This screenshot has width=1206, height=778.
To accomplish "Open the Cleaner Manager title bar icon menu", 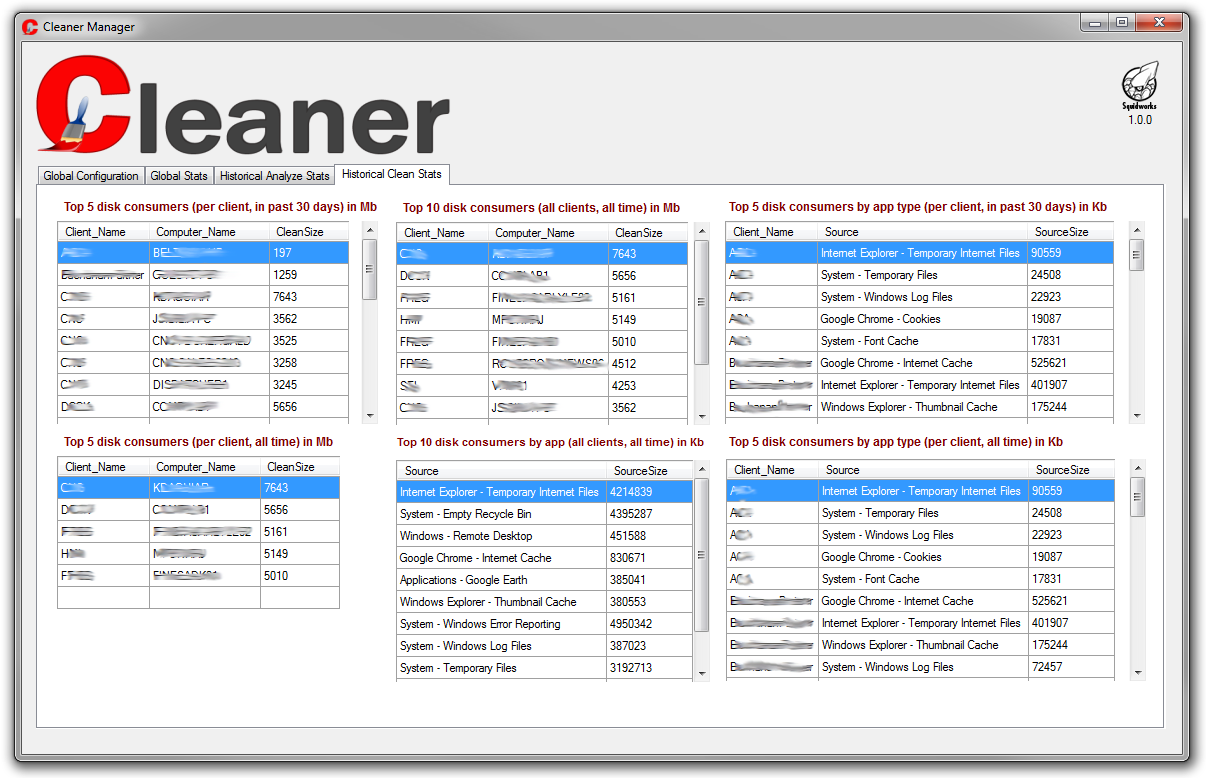I will tap(30, 27).
